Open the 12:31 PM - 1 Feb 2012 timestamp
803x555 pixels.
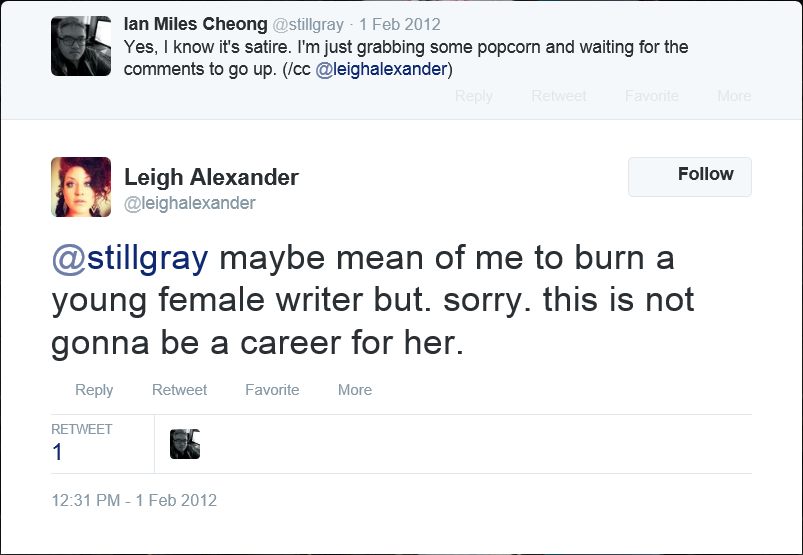pyautogui.click(x=134, y=500)
